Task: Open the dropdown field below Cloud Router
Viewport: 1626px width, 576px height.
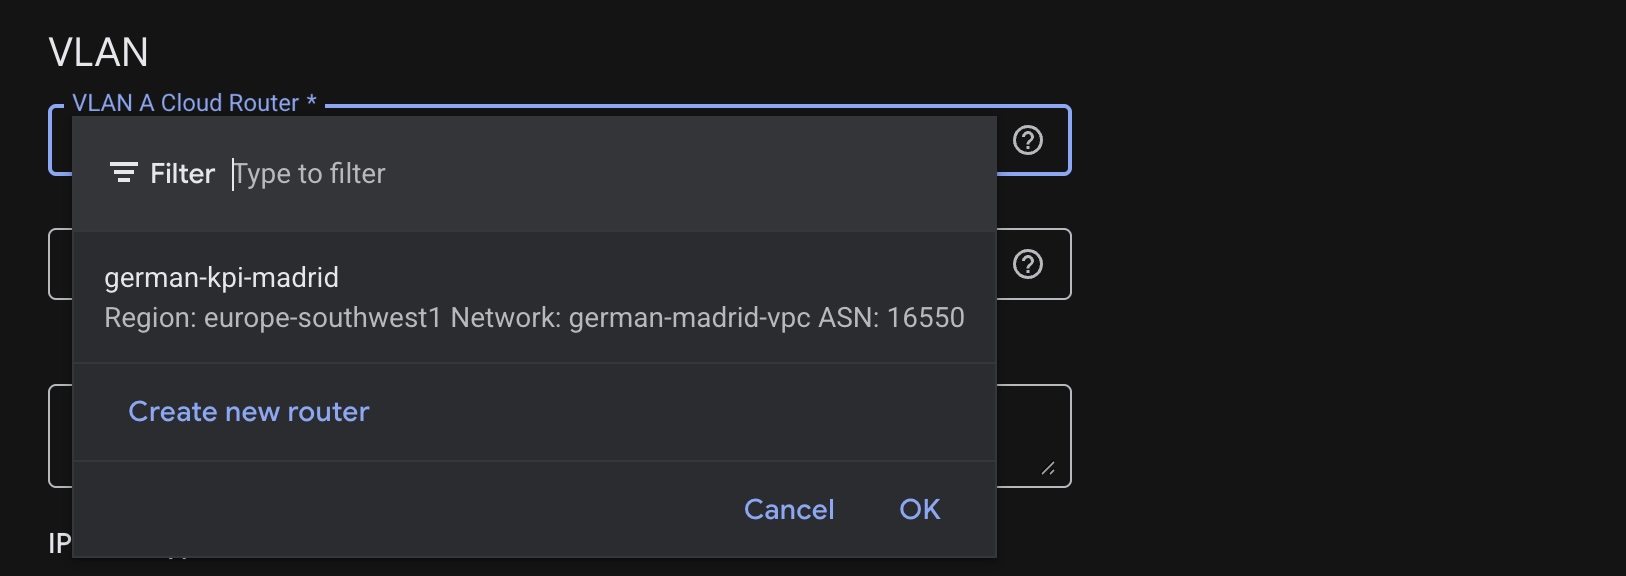Action: tap(60, 265)
